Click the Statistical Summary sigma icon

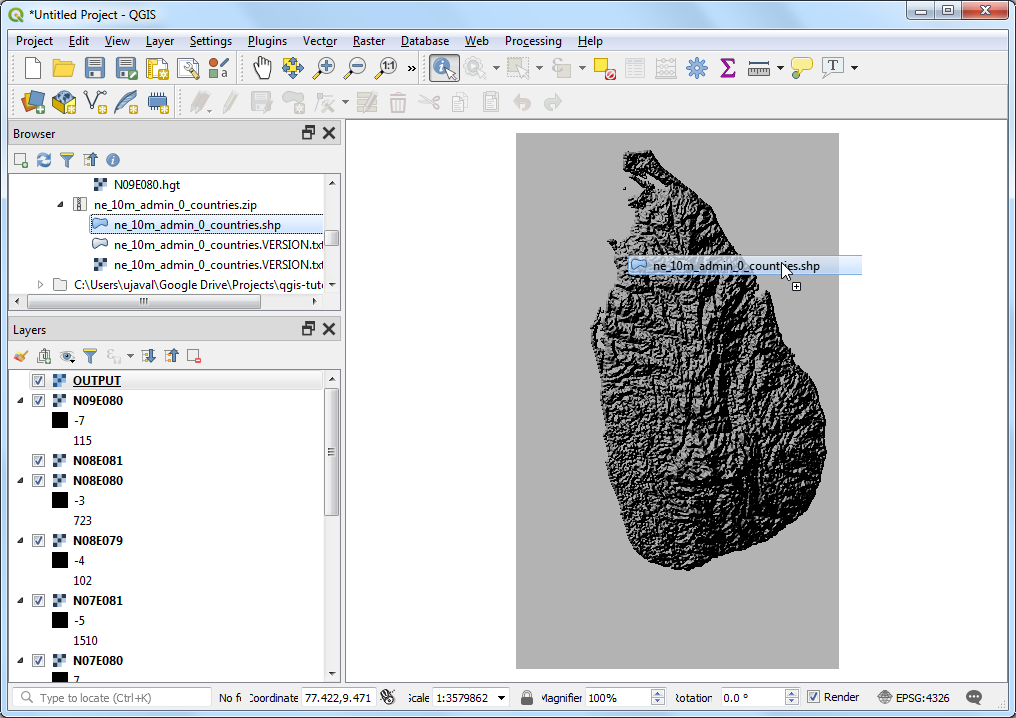point(728,68)
